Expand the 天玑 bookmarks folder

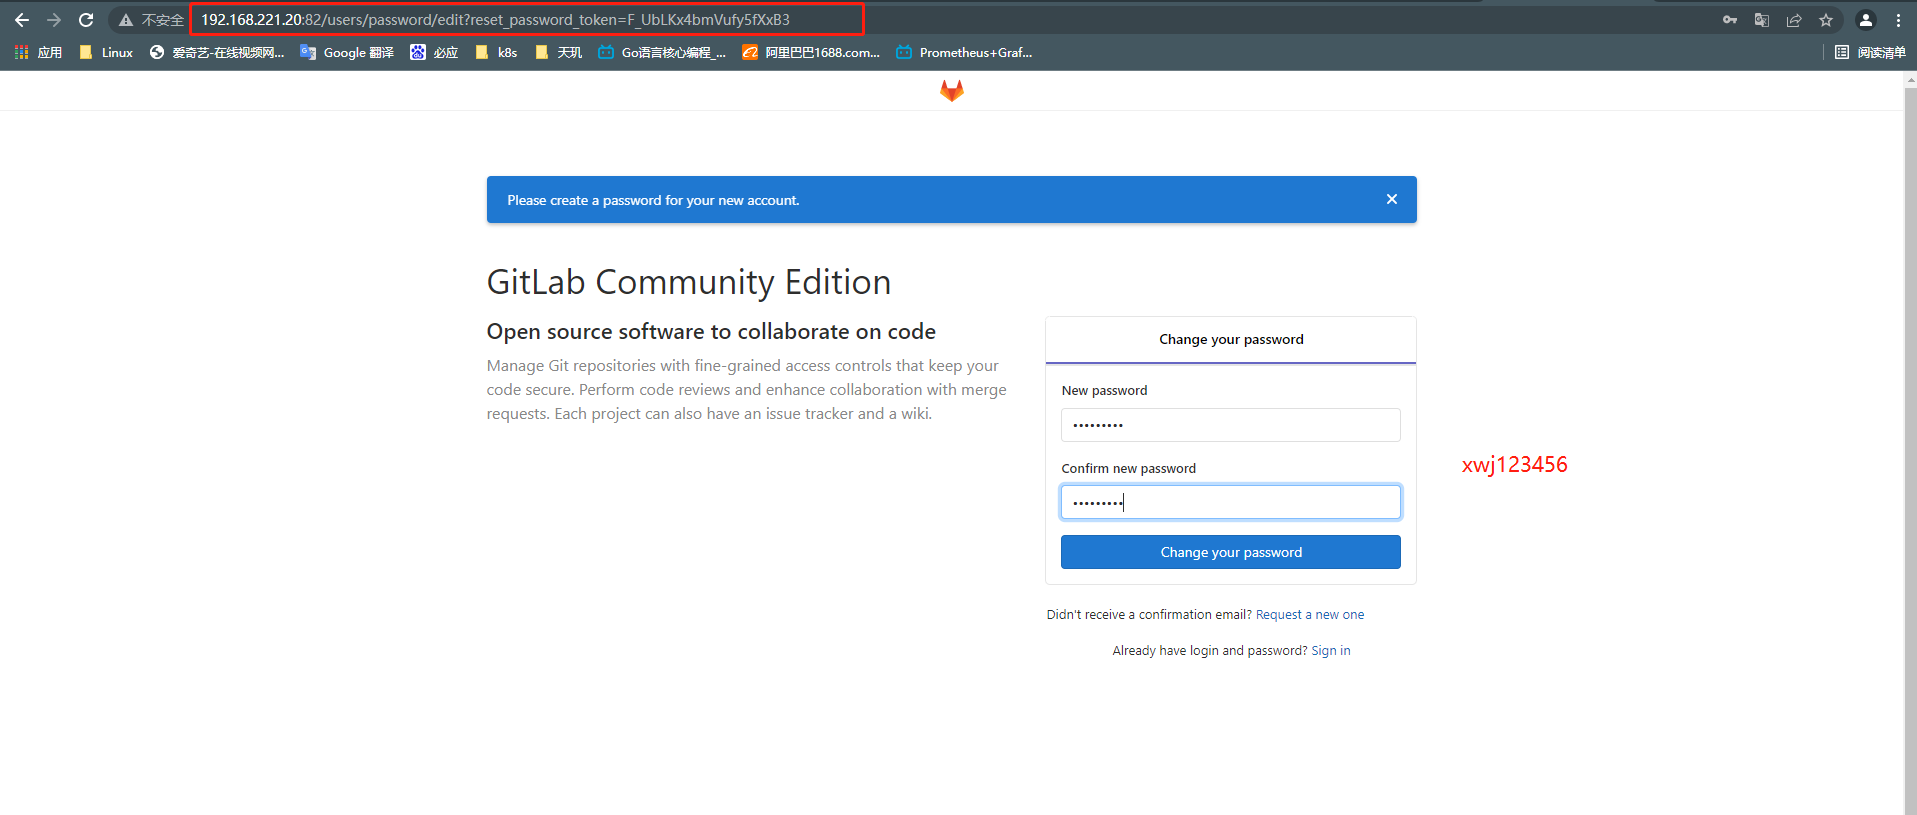click(558, 52)
